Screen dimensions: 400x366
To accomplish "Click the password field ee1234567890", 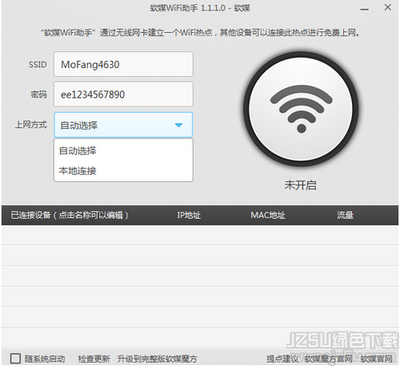I will tap(123, 94).
